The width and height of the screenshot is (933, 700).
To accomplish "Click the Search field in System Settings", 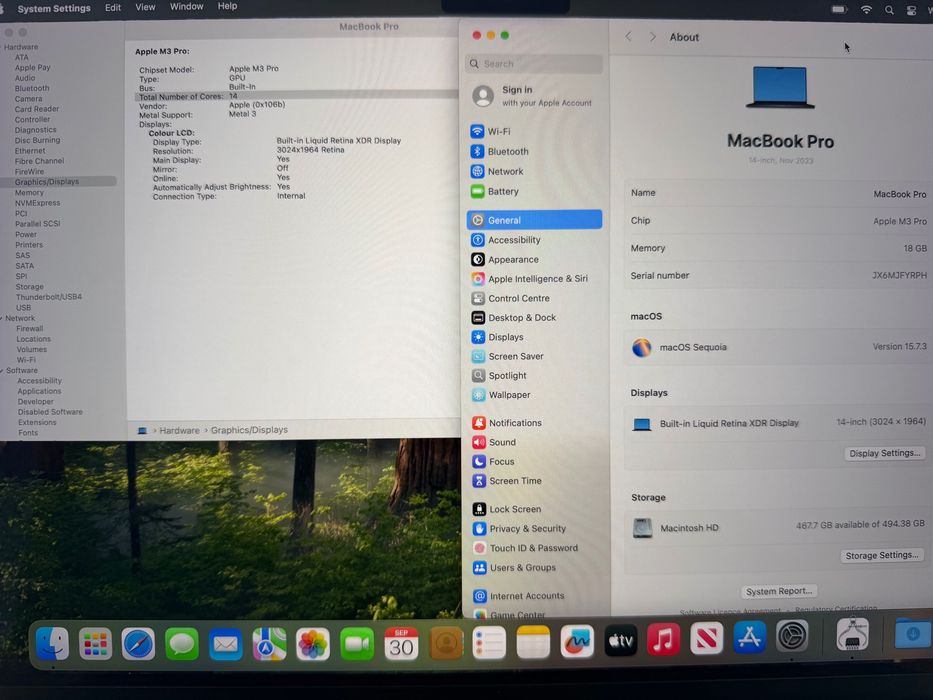I will (534, 64).
